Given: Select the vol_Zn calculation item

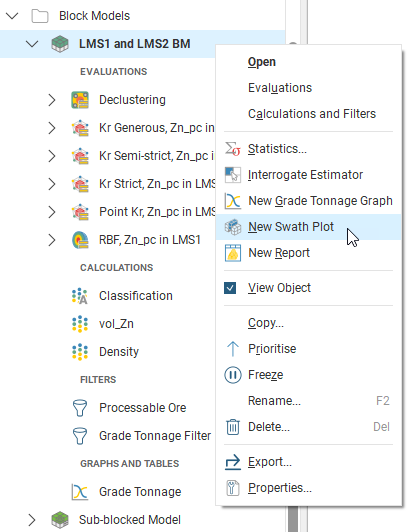Looking at the screenshot, I should [x=116, y=324].
